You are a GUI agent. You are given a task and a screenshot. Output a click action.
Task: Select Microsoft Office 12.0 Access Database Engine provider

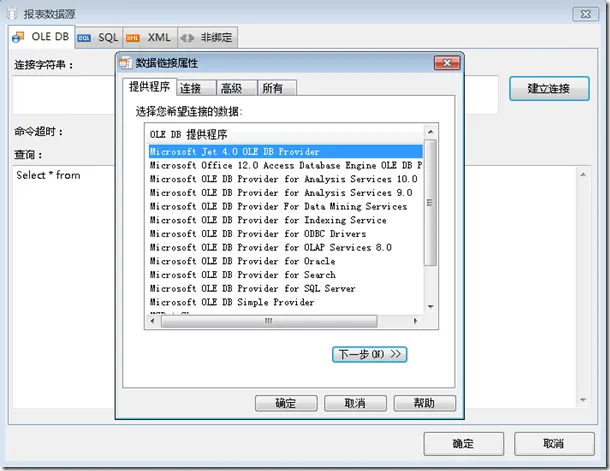(x=286, y=165)
